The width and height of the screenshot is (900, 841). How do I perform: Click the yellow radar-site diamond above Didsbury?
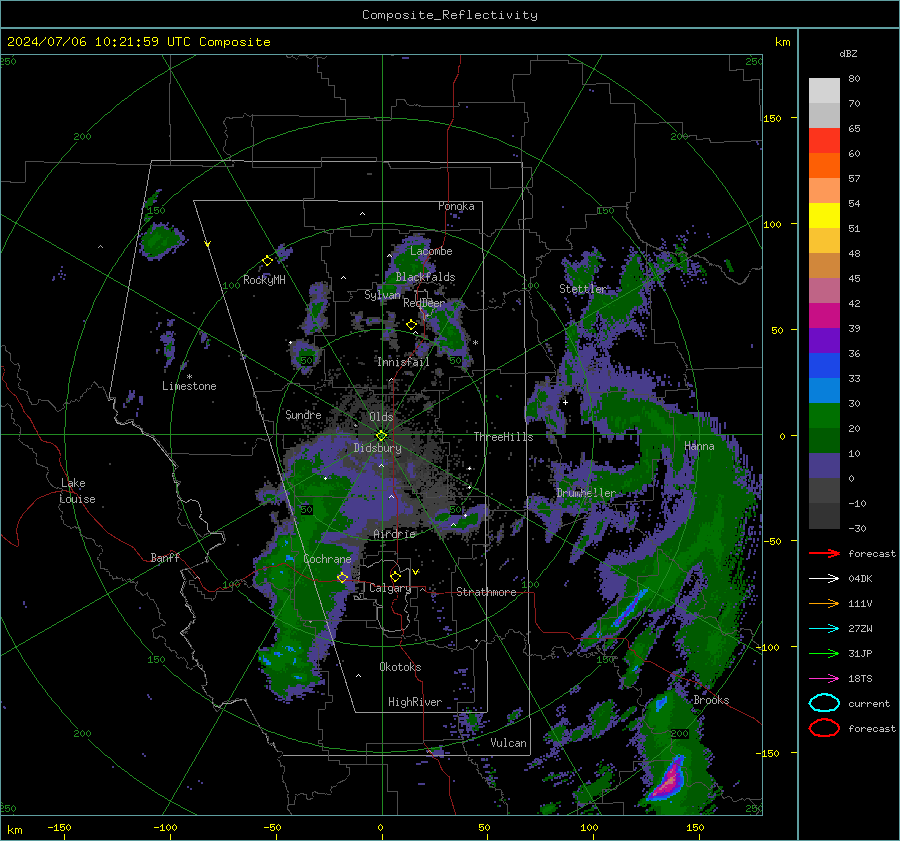381,436
